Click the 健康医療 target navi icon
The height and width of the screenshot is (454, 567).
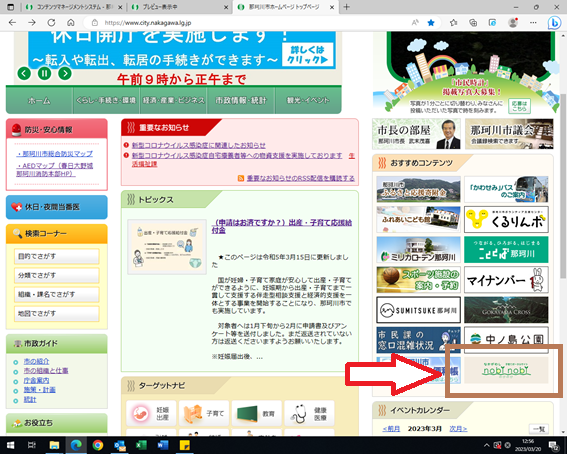309,414
